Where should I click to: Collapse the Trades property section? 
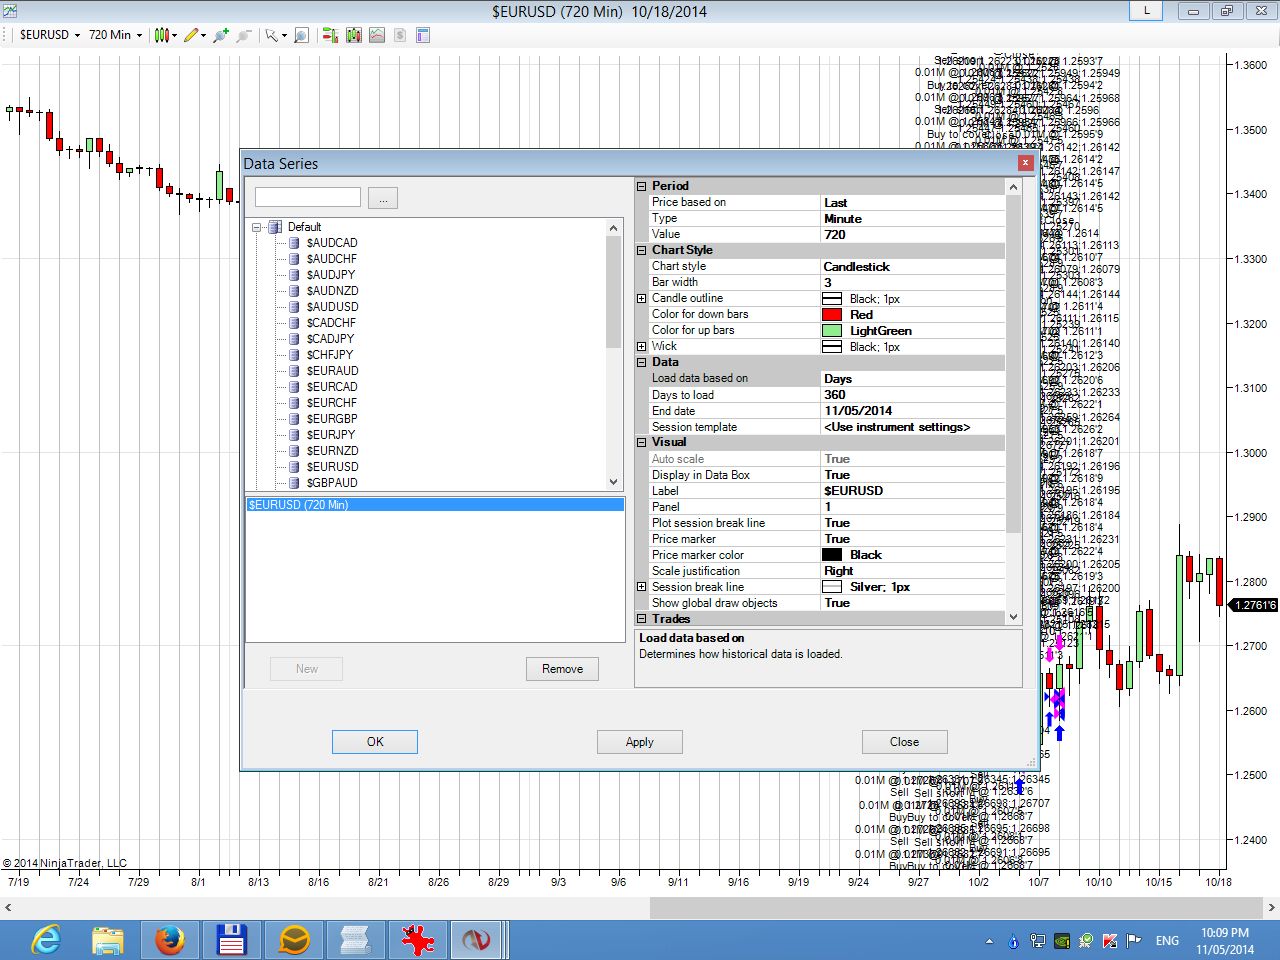pyautogui.click(x=641, y=619)
